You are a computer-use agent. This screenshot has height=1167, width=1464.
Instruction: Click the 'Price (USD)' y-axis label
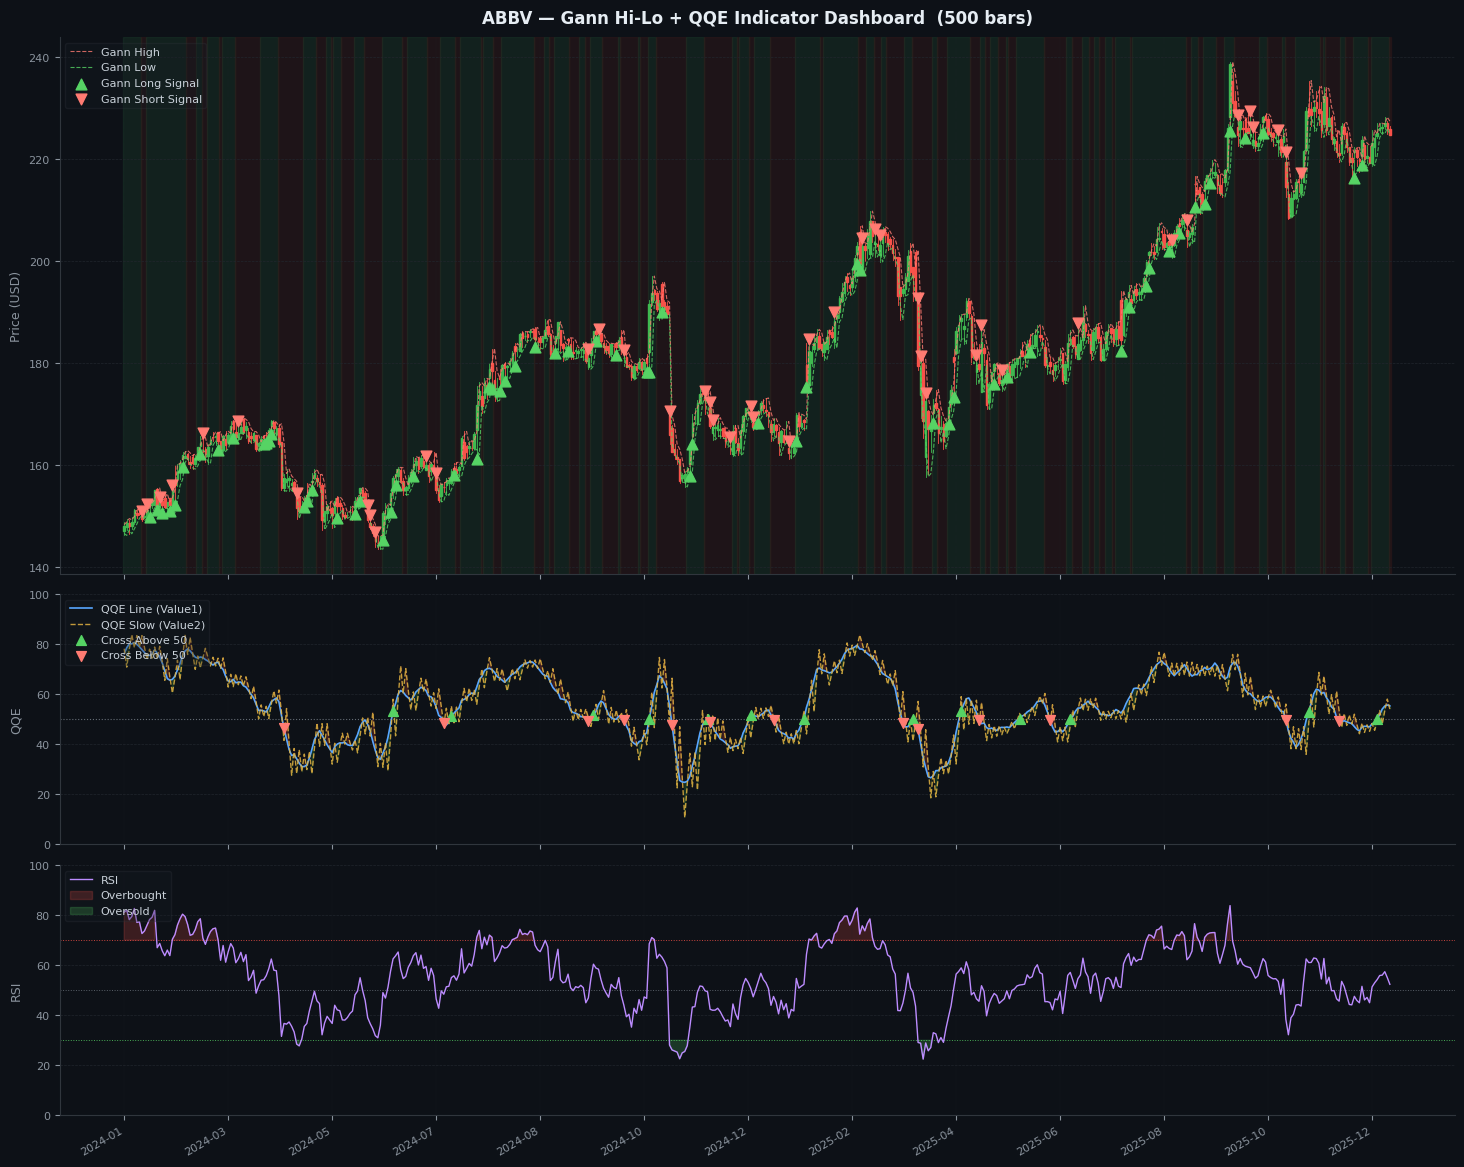[15, 306]
